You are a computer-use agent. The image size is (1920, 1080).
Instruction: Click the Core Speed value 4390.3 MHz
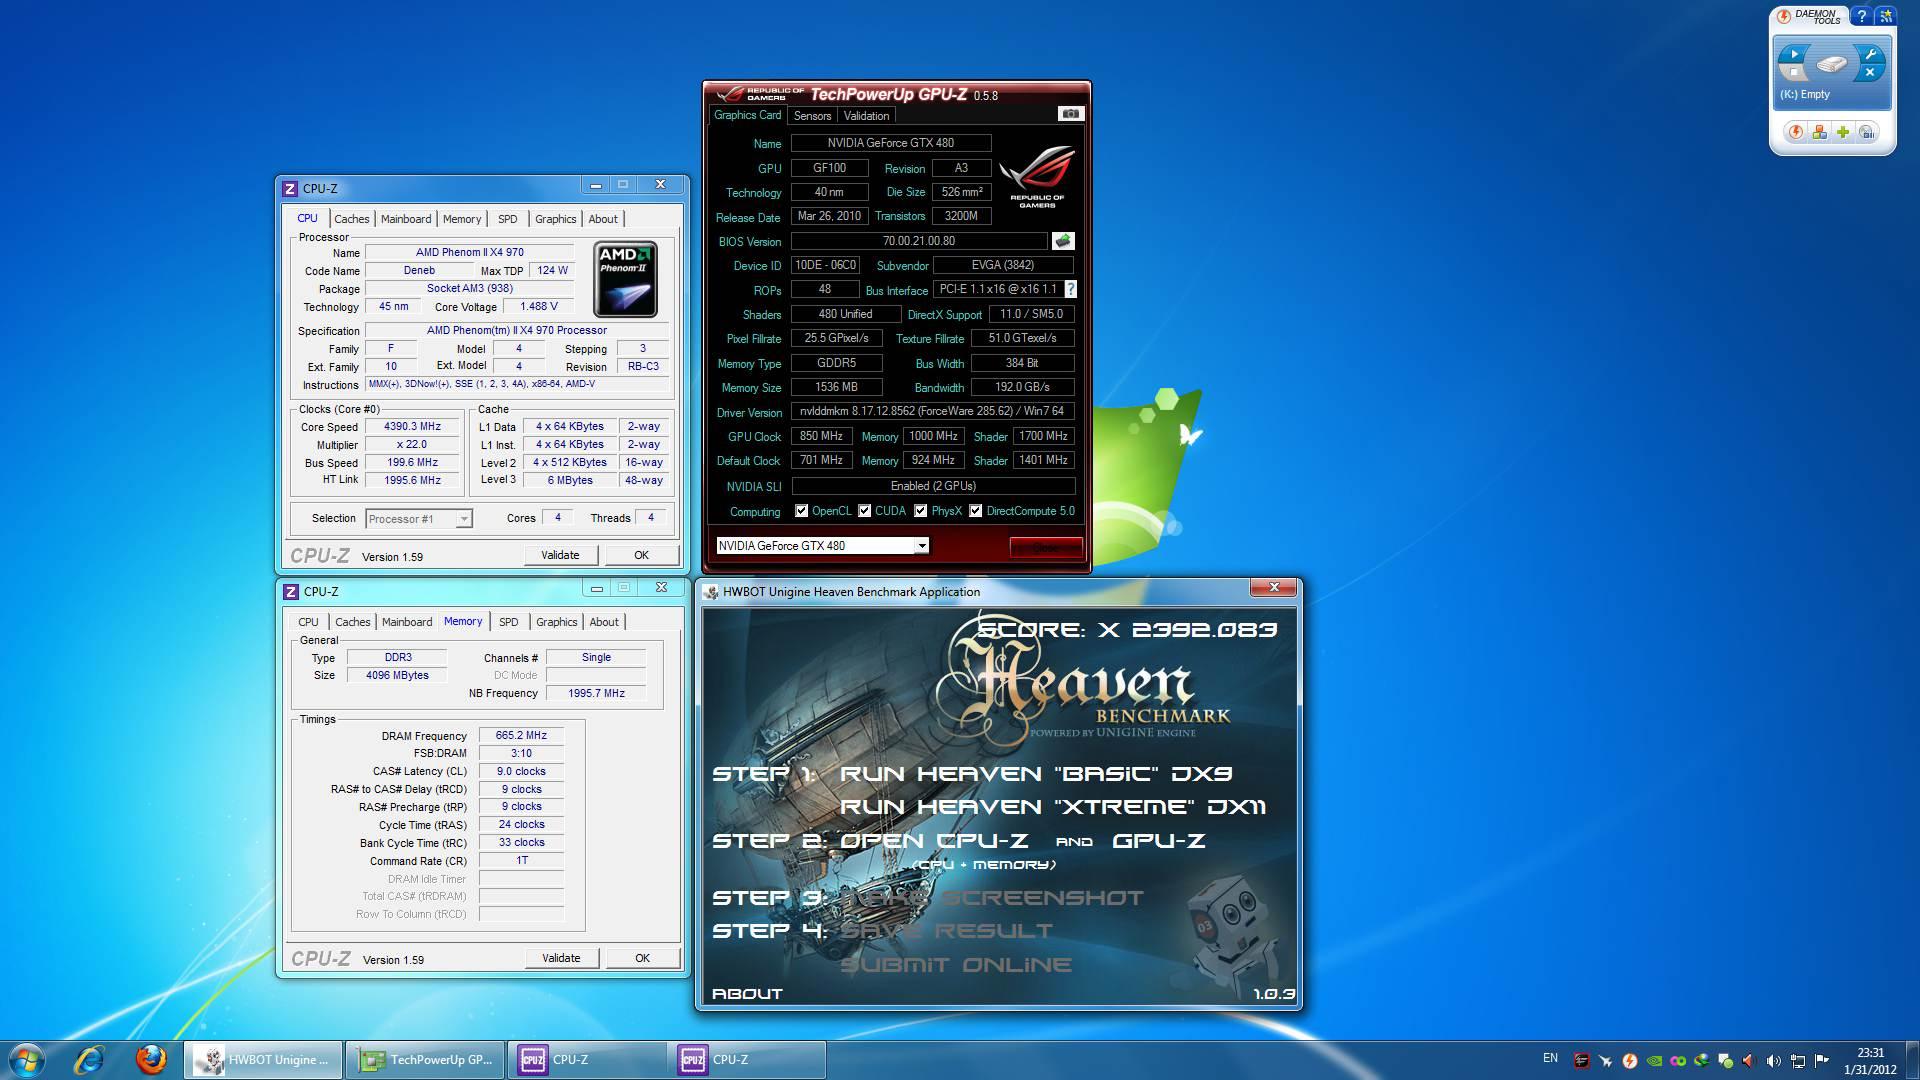(x=412, y=426)
